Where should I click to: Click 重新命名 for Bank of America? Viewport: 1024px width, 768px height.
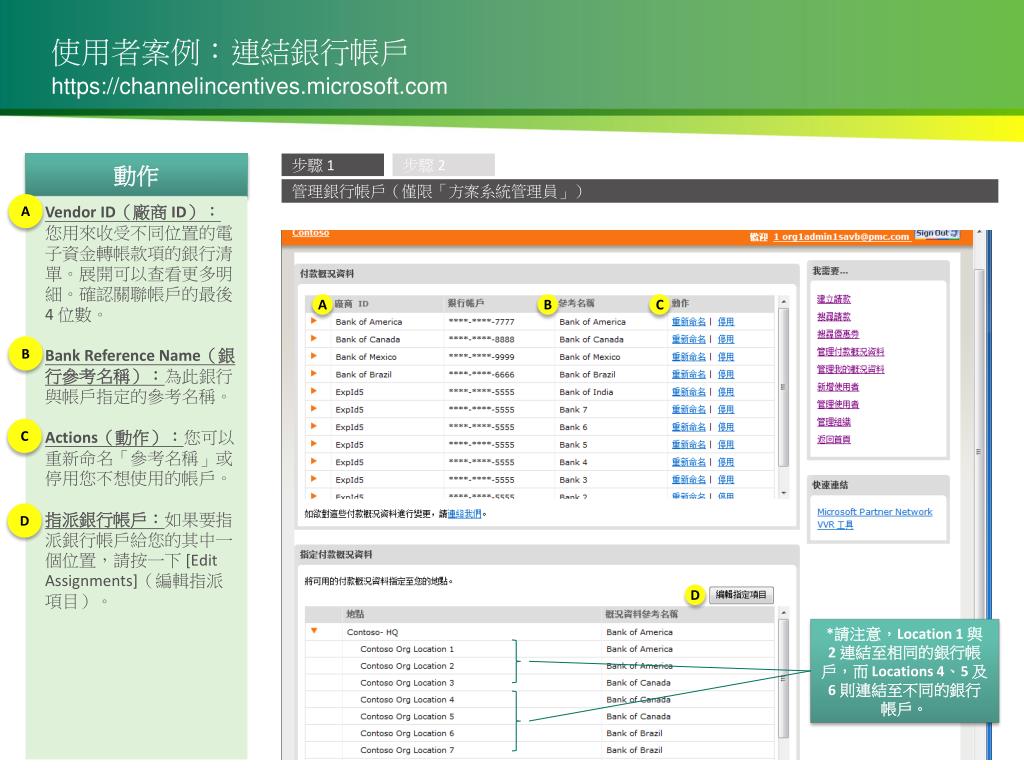tap(688, 322)
